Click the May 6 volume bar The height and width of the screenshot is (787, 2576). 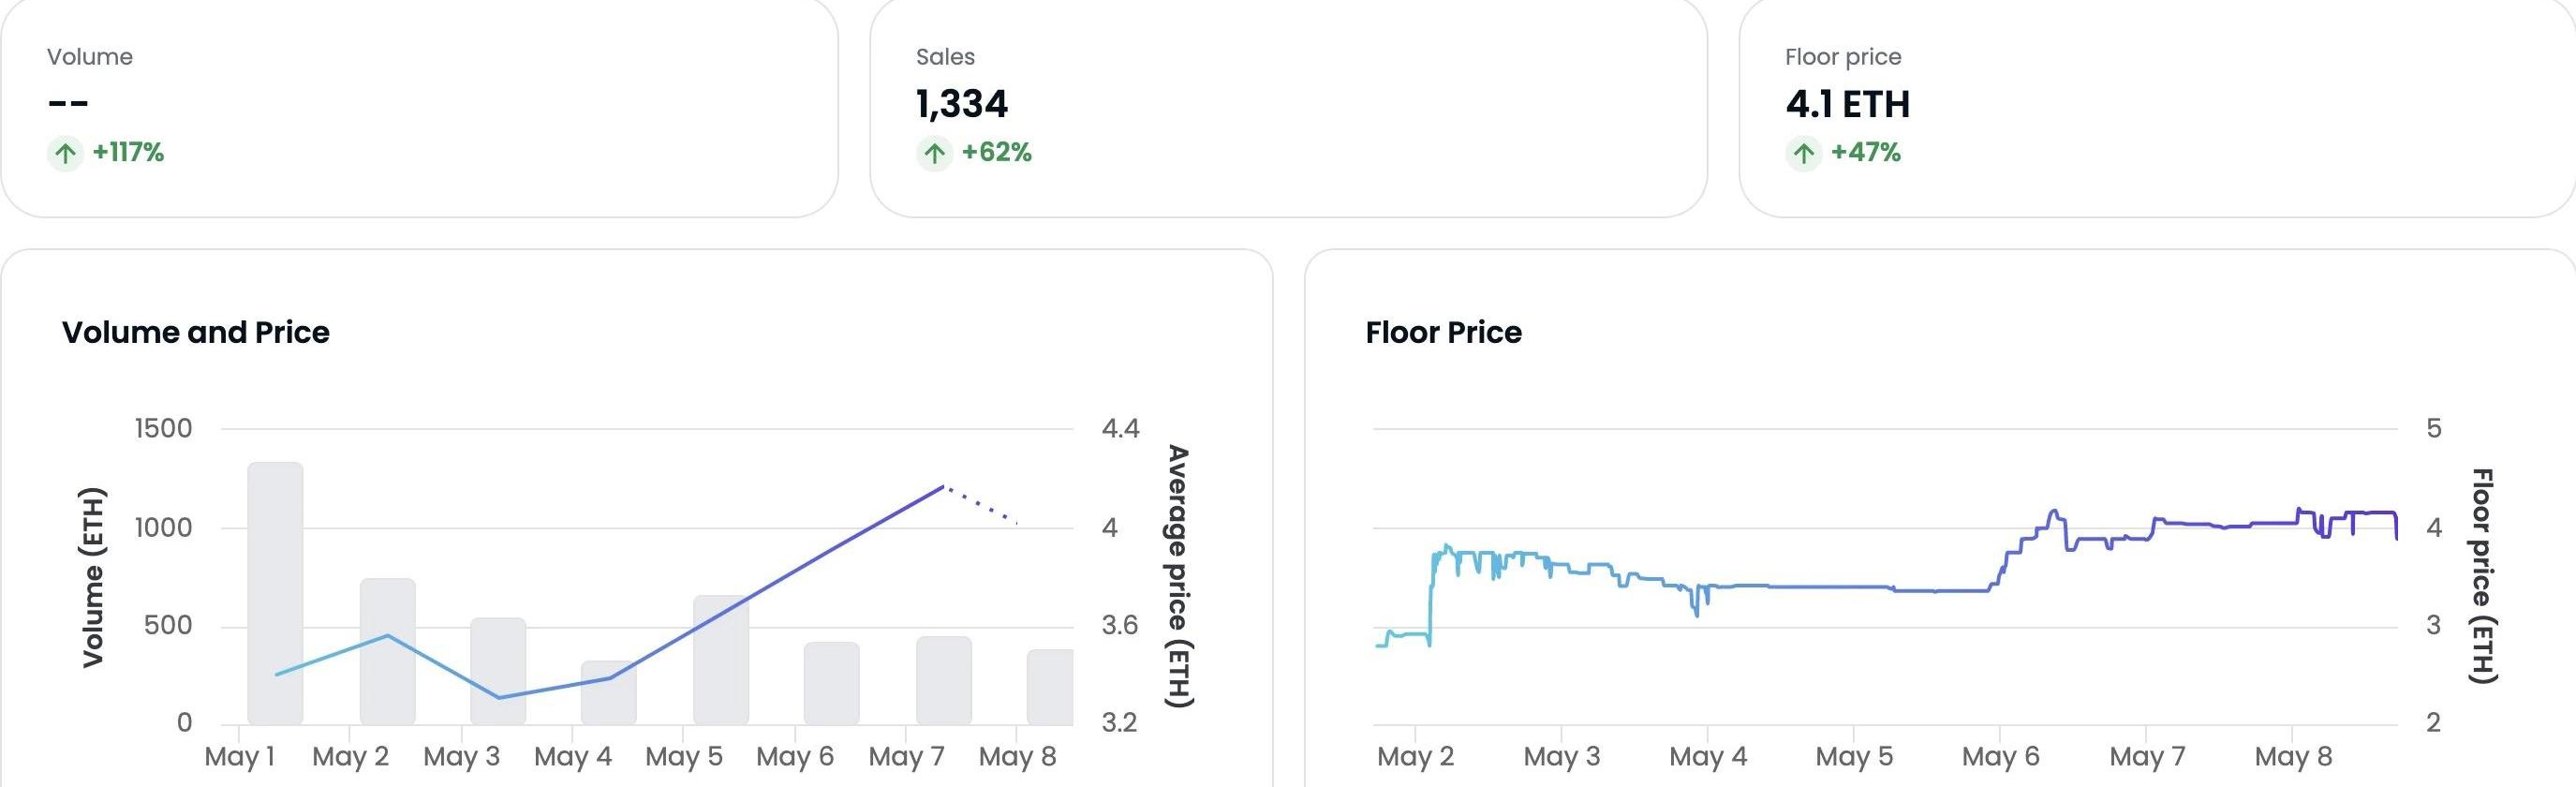[x=832, y=683]
